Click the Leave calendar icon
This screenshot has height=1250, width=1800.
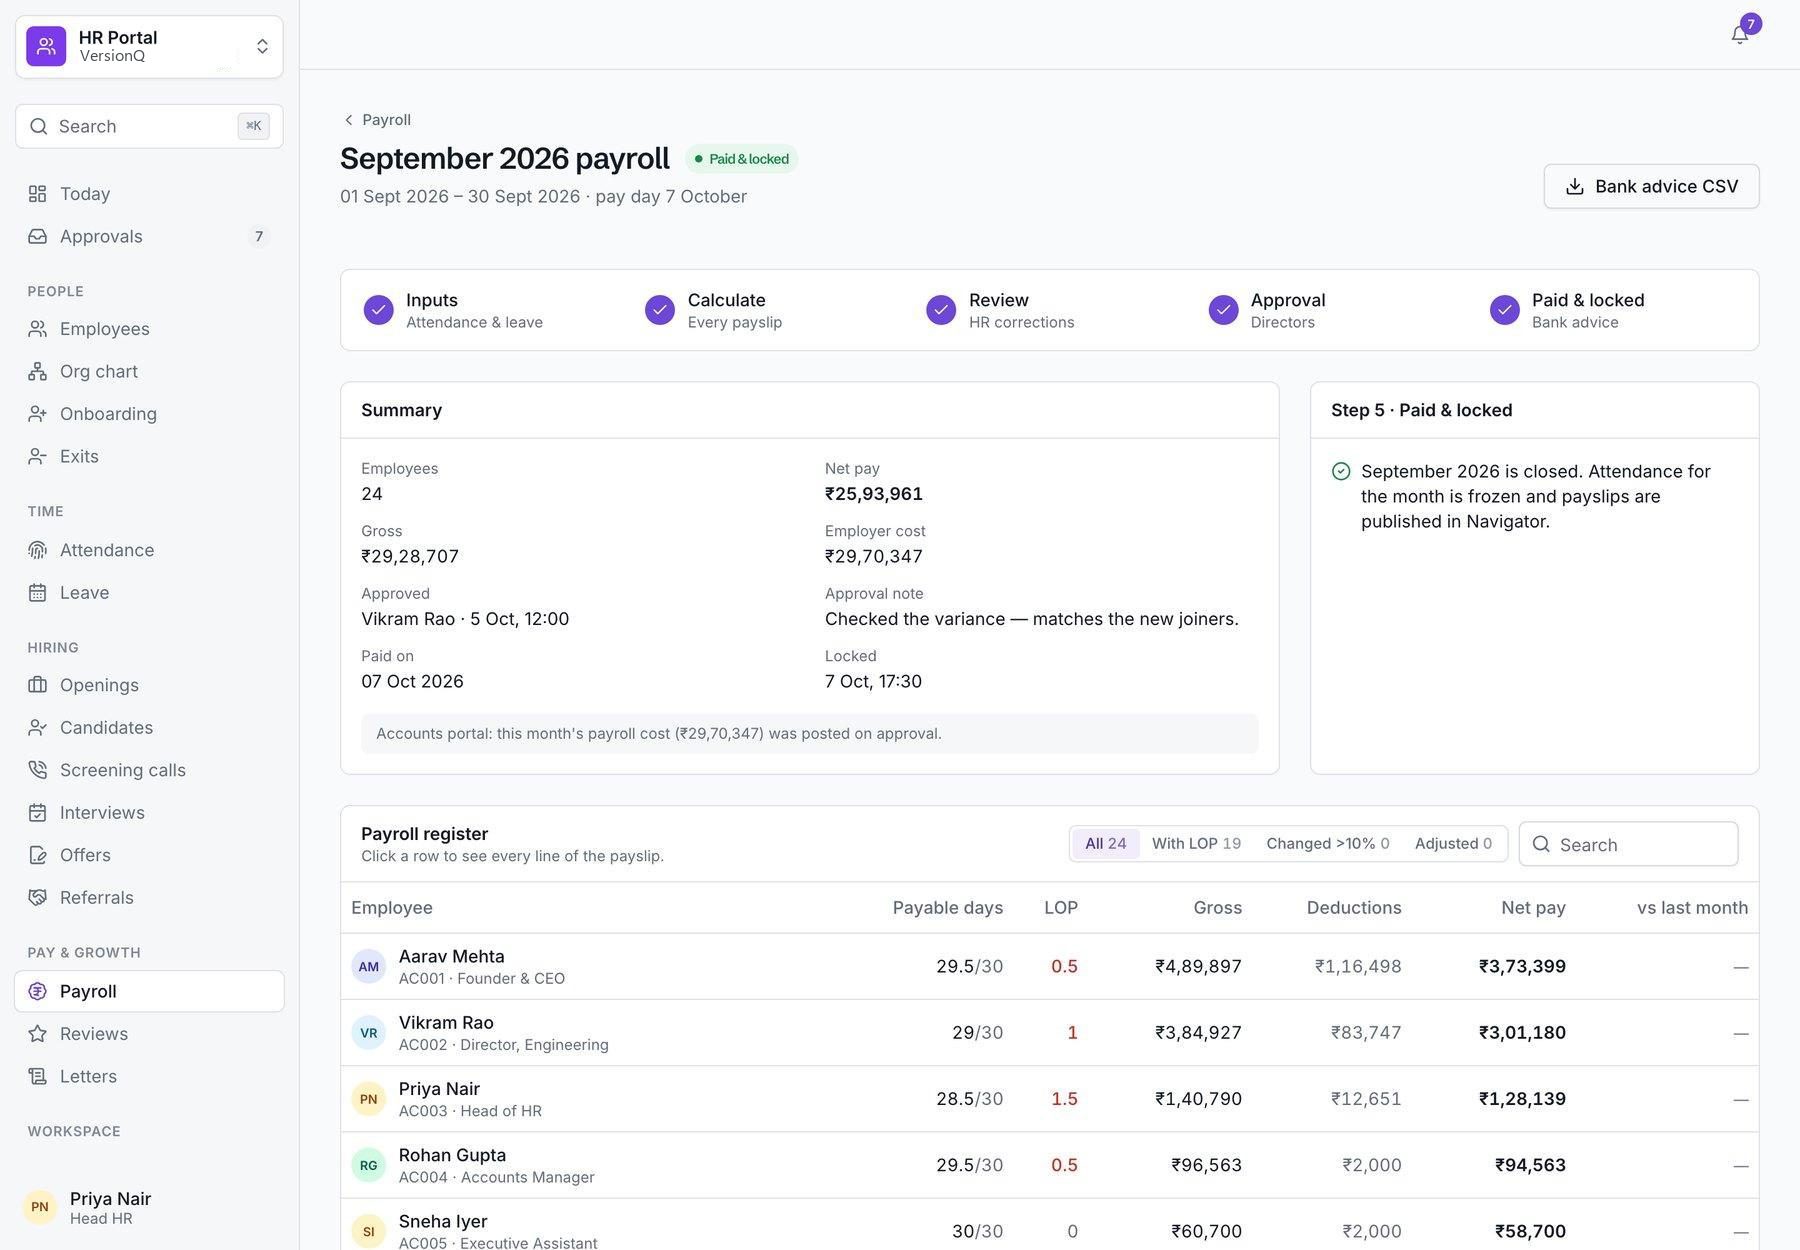38,592
